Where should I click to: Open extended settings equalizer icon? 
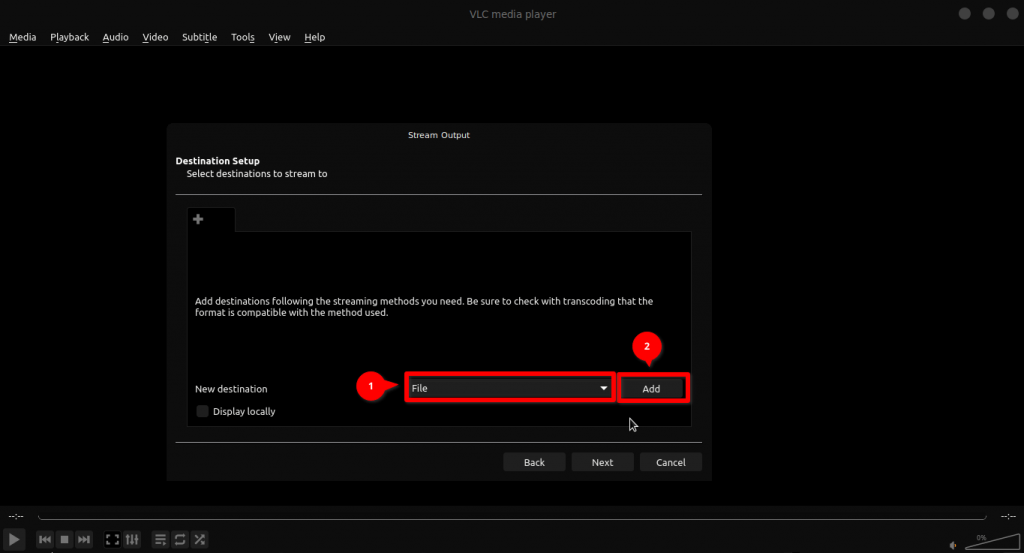(x=132, y=539)
